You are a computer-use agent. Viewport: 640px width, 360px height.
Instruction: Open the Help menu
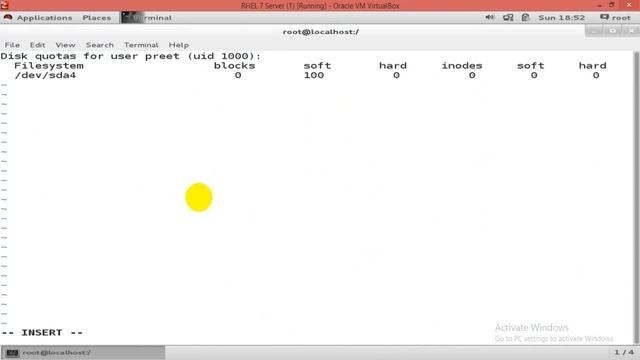[x=179, y=45]
